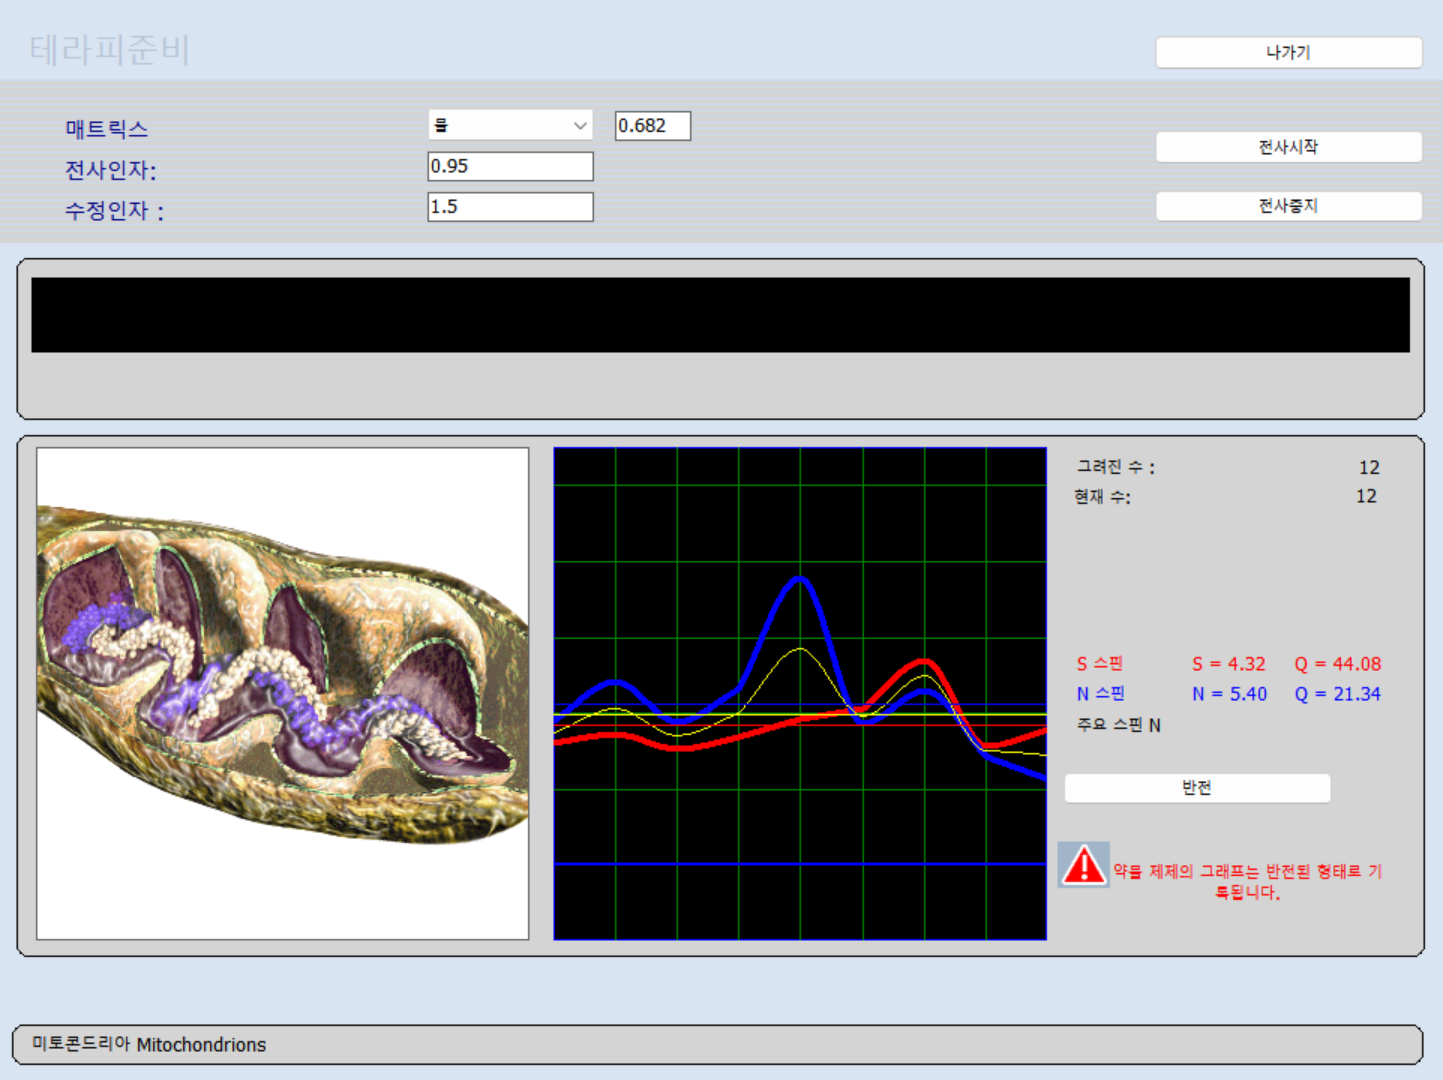Click the 전사인자 field showing 0.95
This screenshot has height=1080, width=1443.
click(510, 166)
